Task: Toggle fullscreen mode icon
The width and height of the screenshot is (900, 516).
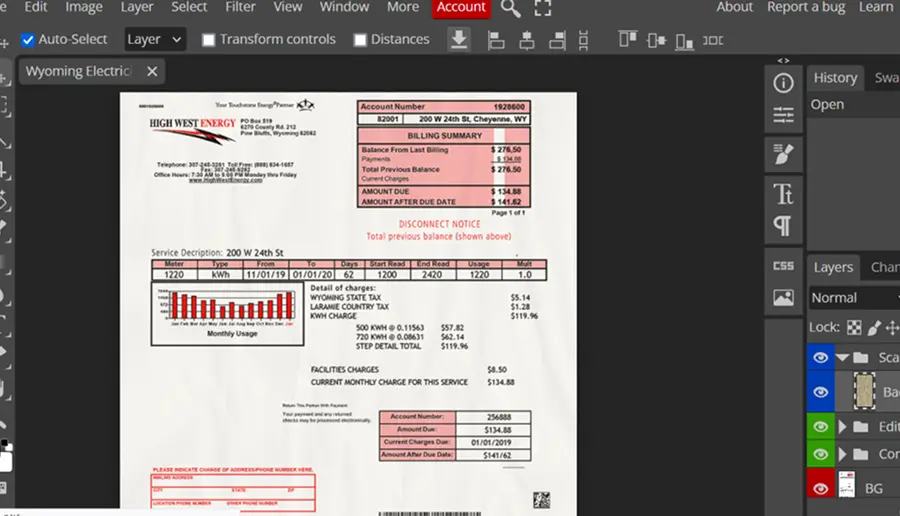Action: pyautogui.click(x=542, y=7)
